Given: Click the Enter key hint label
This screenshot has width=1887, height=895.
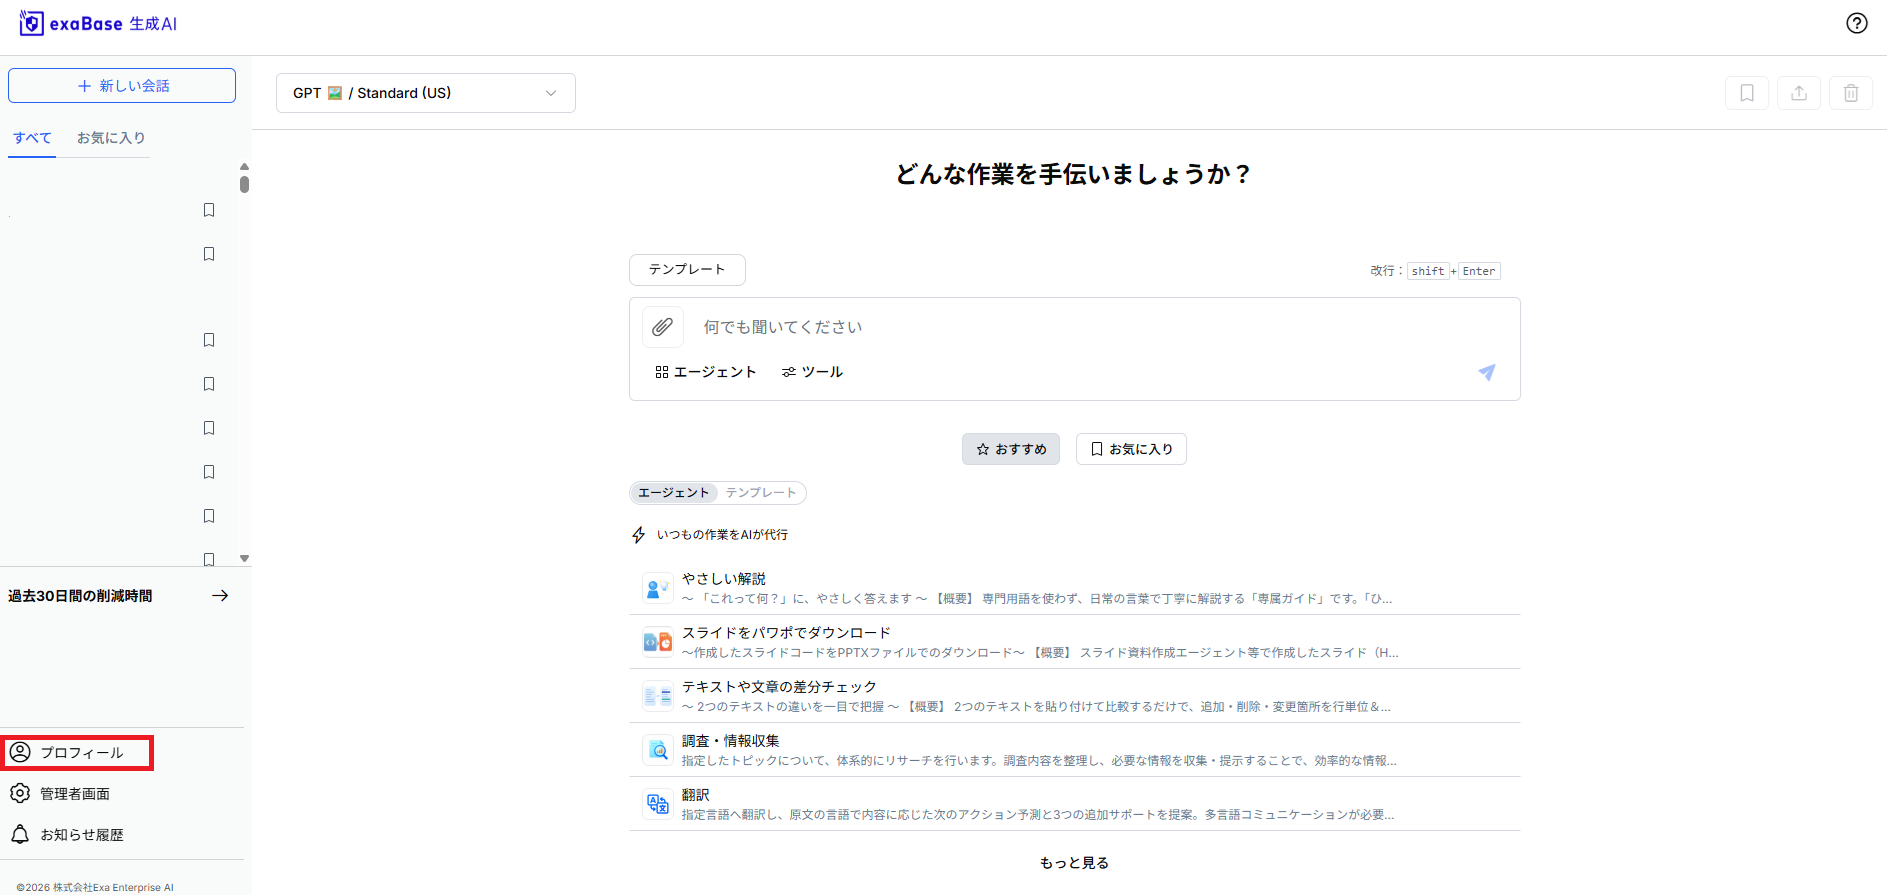Looking at the screenshot, I should [1479, 271].
